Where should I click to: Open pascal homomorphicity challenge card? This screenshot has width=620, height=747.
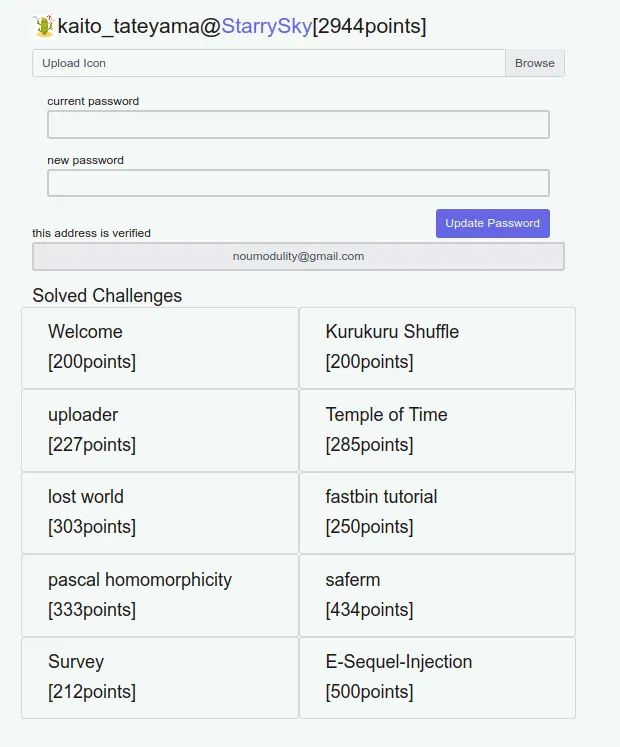(x=160, y=595)
